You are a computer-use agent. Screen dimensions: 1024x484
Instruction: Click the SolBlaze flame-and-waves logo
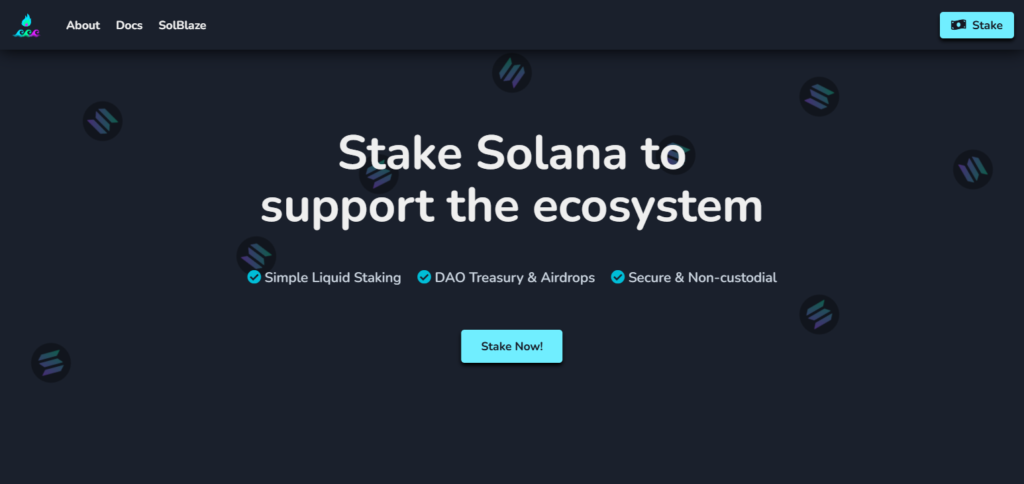pos(27,25)
